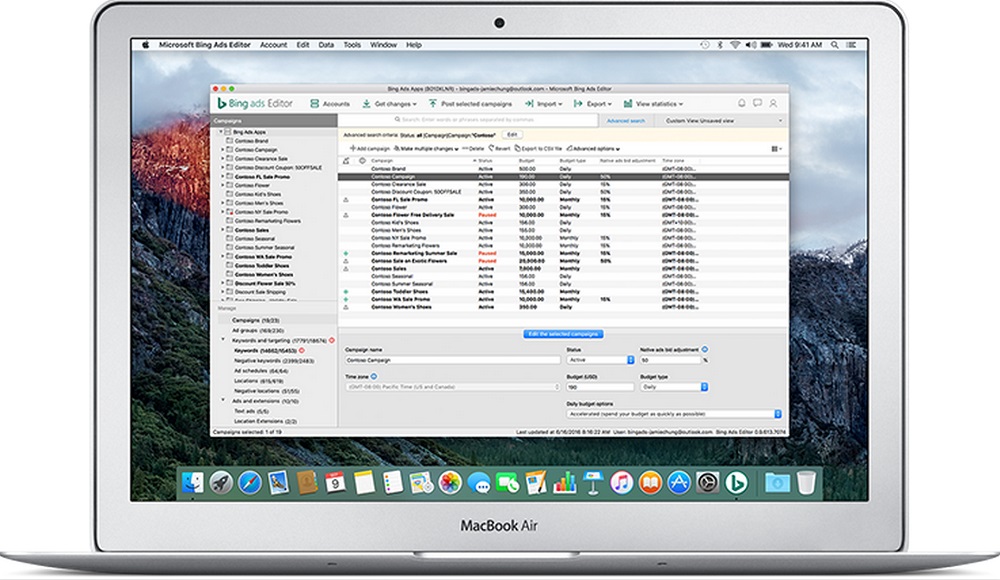Open the Custom View dropdown
Screen dimensions: 1000x580
[x=724, y=121]
